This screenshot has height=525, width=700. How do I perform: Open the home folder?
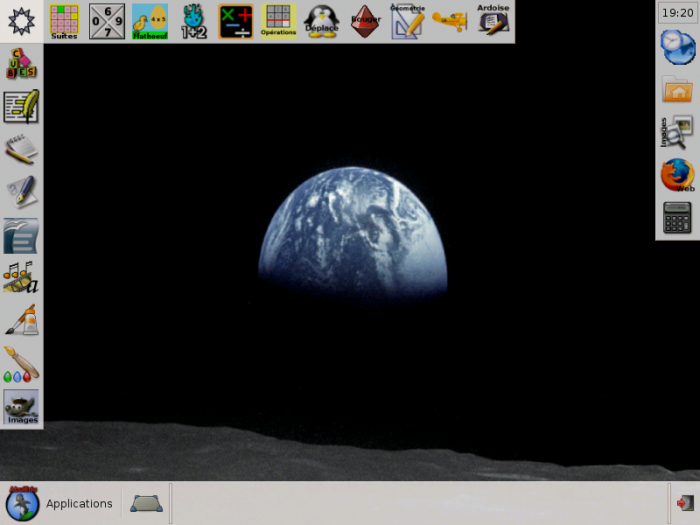pyautogui.click(x=677, y=90)
